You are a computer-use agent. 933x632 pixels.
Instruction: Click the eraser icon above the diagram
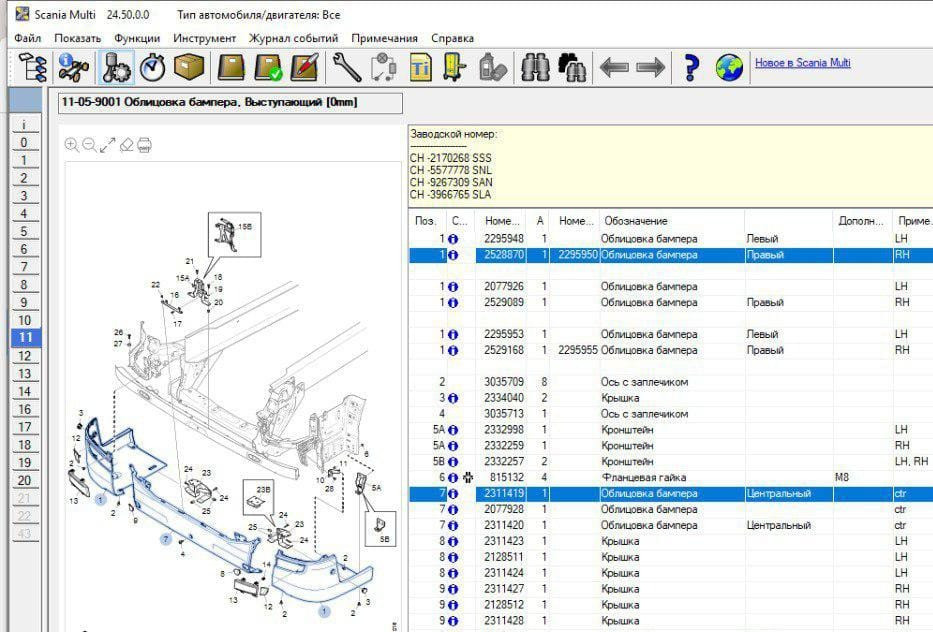point(126,145)
